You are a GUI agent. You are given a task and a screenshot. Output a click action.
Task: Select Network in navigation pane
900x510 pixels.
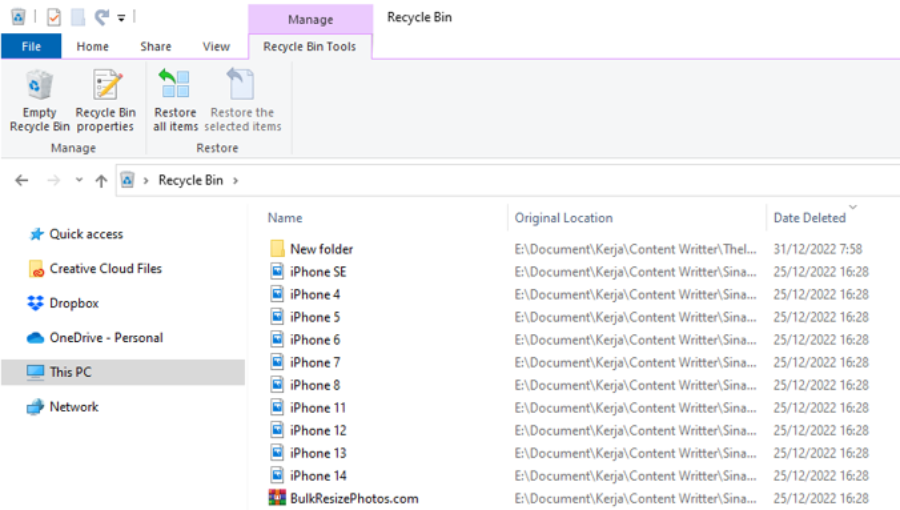(x=74, y=407)
